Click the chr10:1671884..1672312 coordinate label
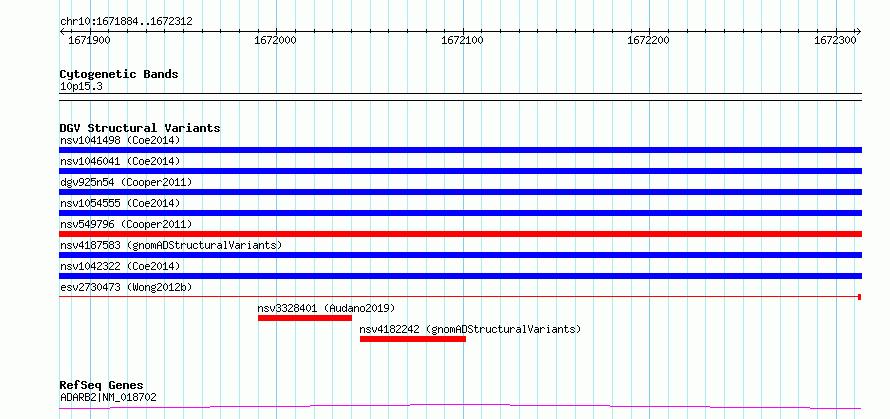The height and width of the screenshot is (419, 890). tap(126, 22)
